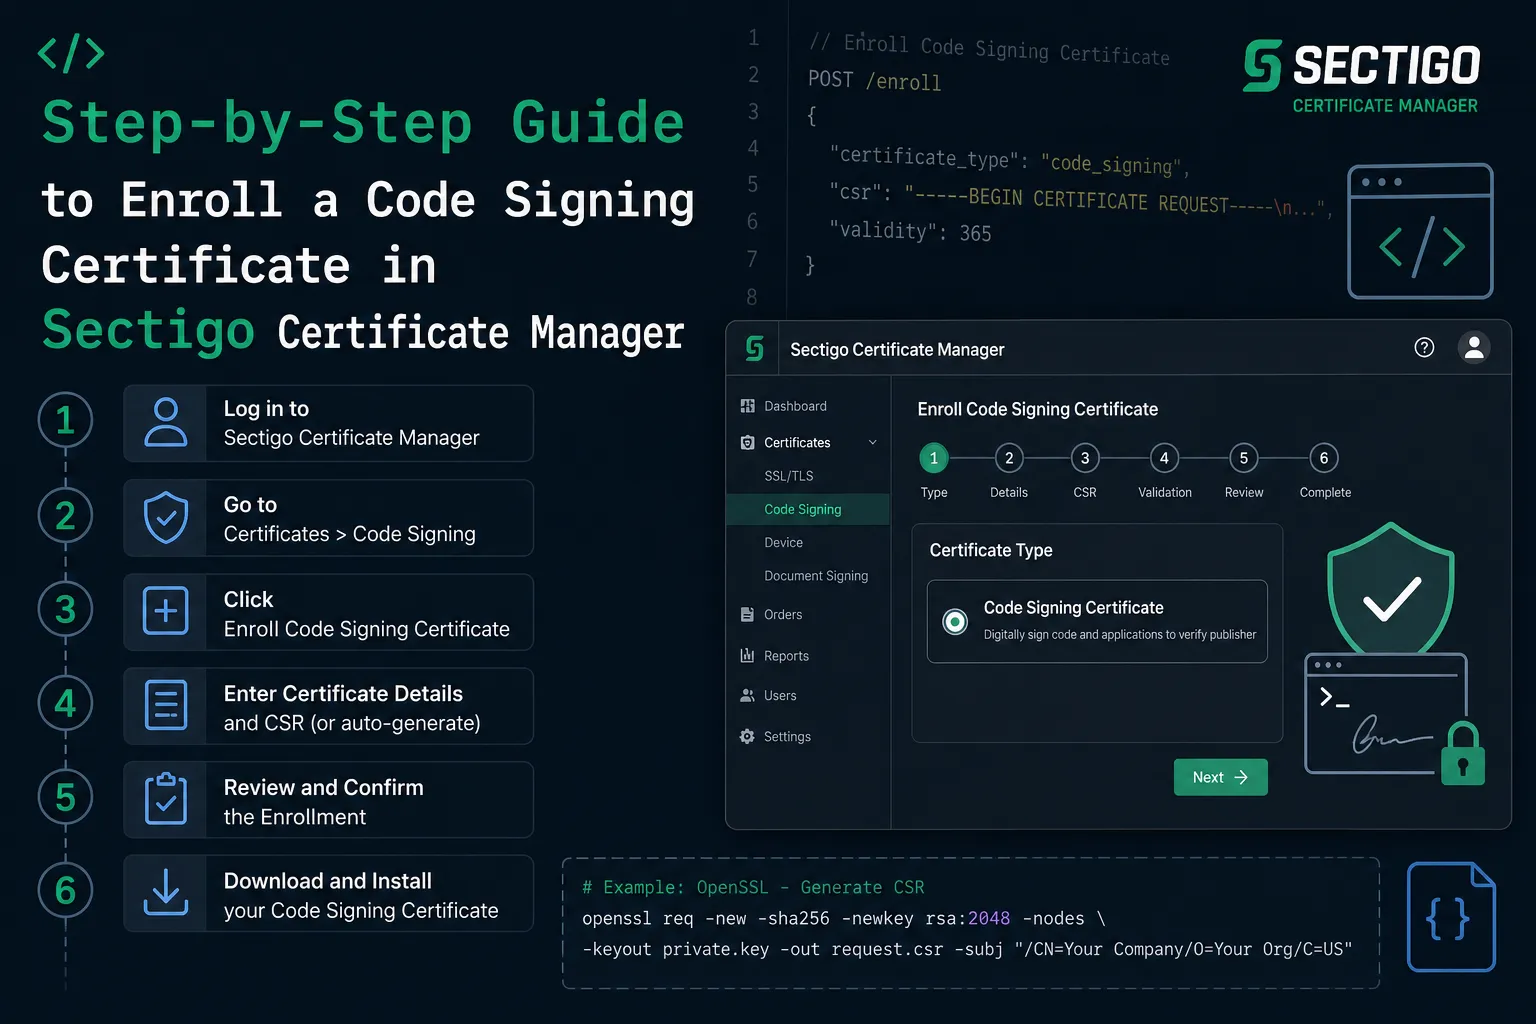1536x1024 pixels.
Task: Click the Settings gear icon
Action: click(747, 736)
